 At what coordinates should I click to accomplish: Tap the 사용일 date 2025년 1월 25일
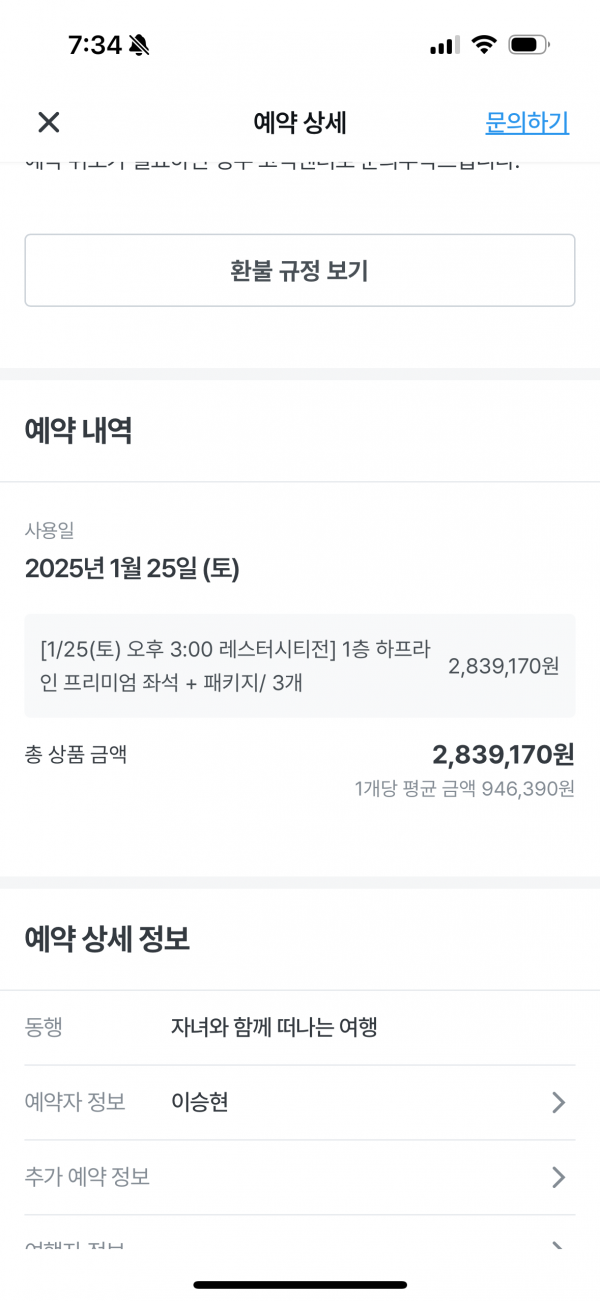[132, 568]
